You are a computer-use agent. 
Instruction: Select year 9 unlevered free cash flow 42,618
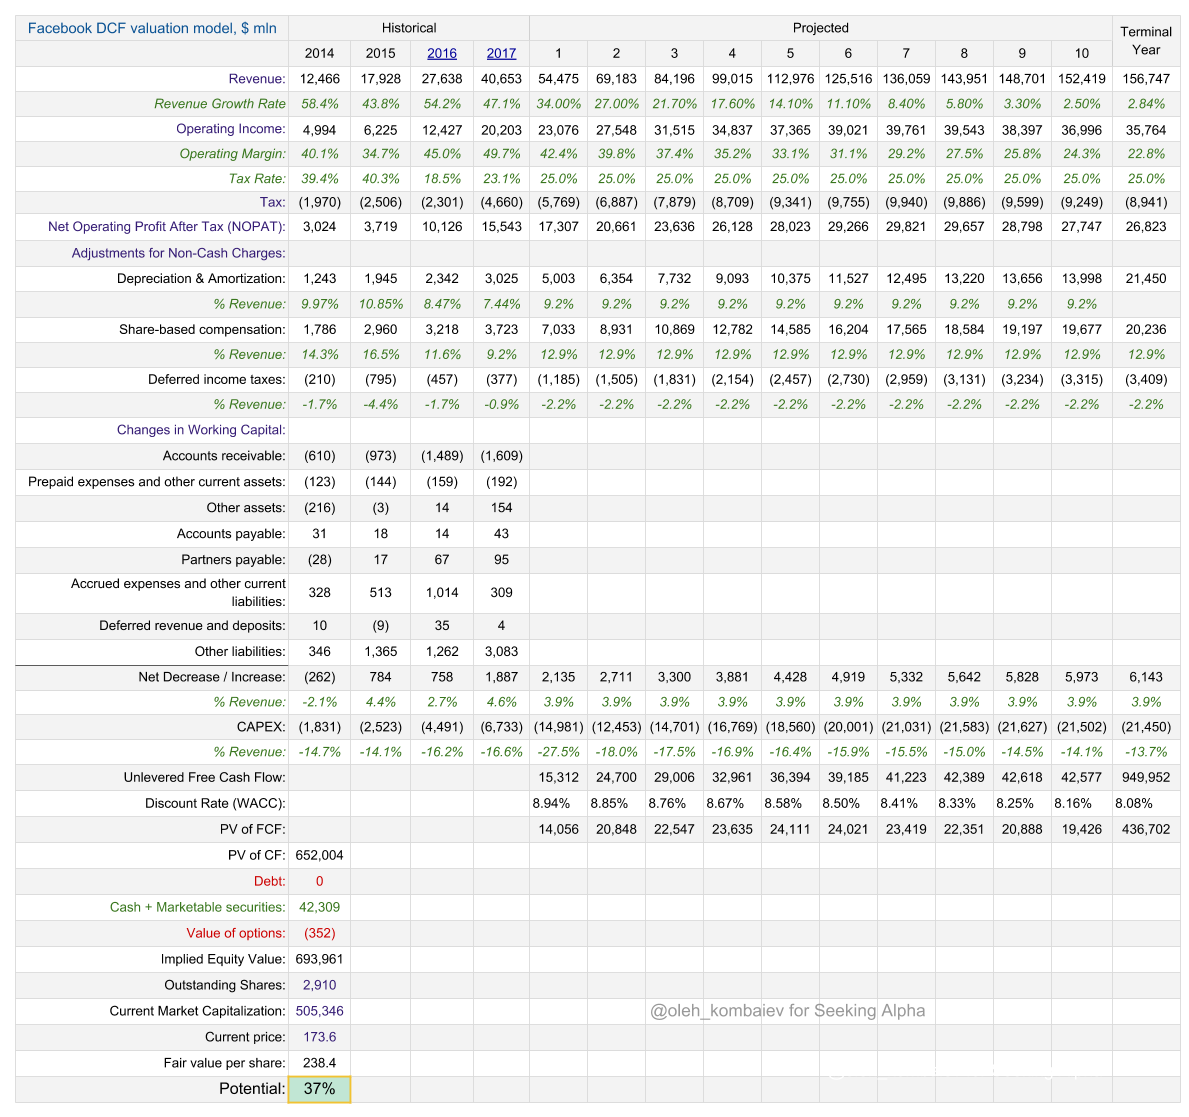point(1022,778)
